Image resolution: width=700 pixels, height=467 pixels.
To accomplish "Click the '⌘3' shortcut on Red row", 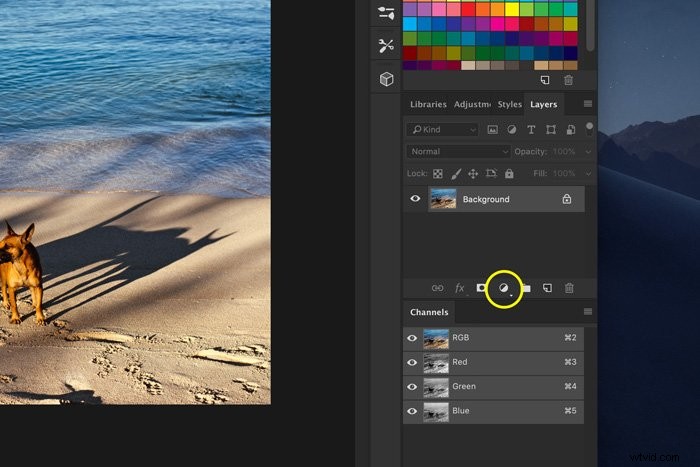I will (570, 362).
